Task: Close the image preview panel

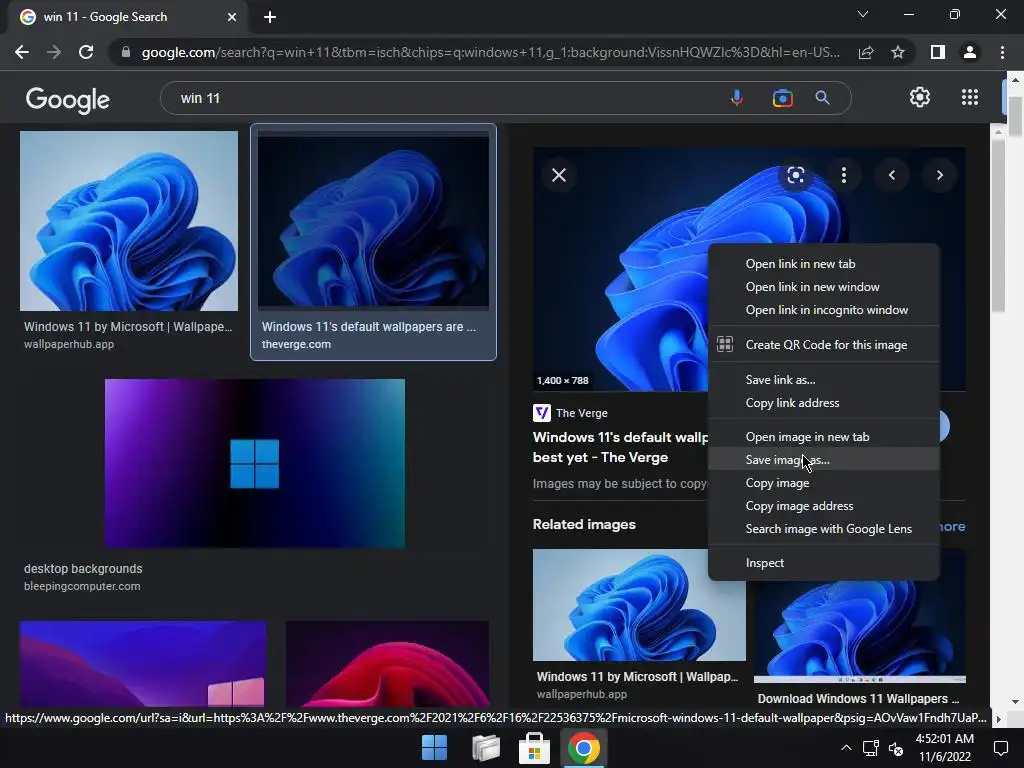Action: 559,175
